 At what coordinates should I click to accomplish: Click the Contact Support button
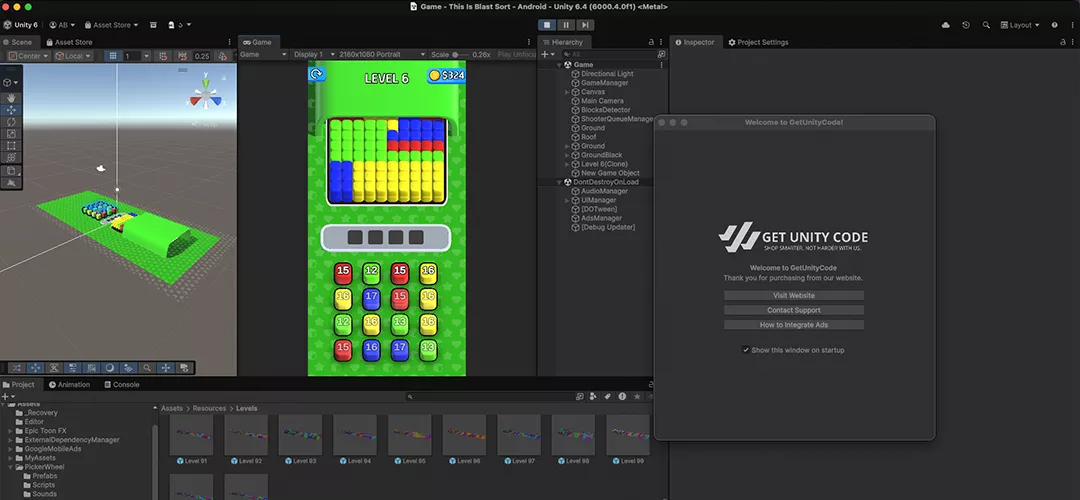(794, 310)
